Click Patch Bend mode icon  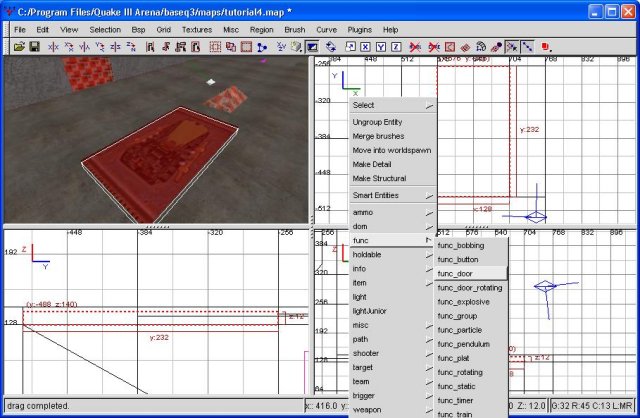click(x=480, y=47)
